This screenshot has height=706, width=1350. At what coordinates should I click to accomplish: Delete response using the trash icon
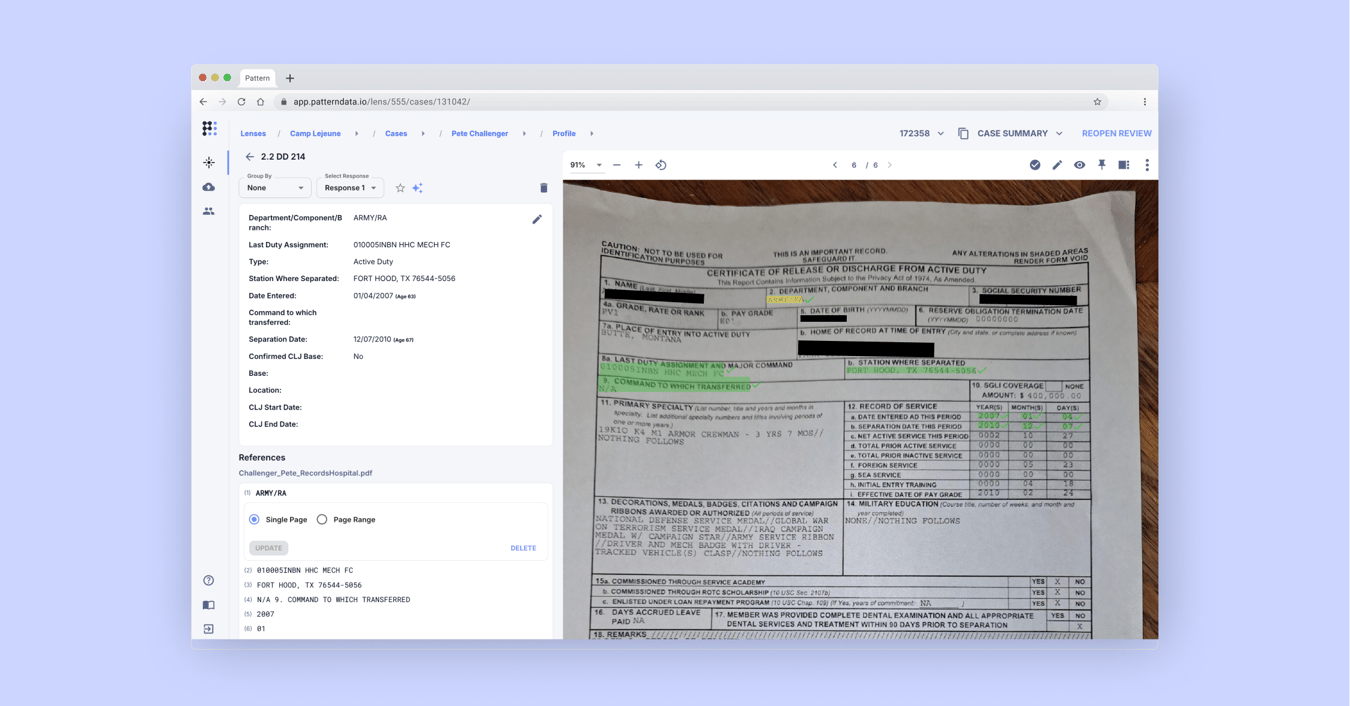click(x=544, y=188)
